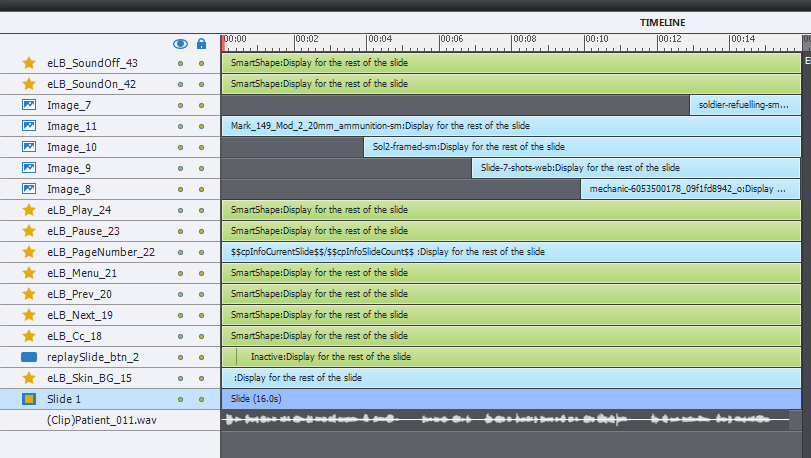811x458 pixels.
Task: Click the lock icon in timeline header
Action: (x=201, y=44)
